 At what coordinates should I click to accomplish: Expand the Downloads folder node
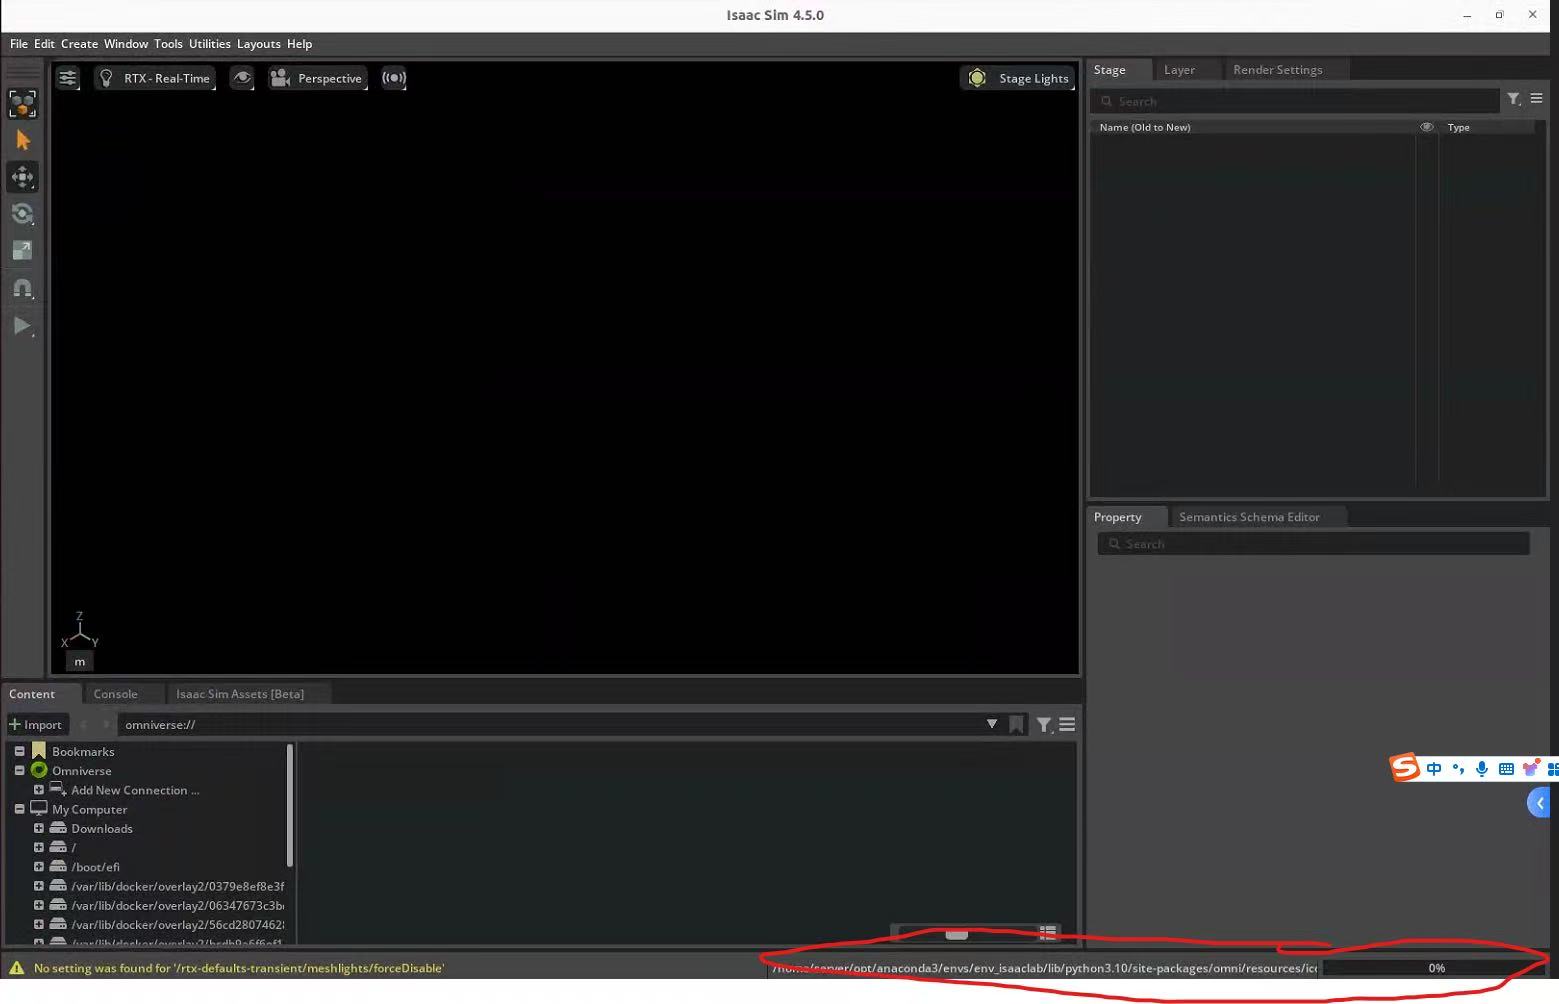point(38,828)
